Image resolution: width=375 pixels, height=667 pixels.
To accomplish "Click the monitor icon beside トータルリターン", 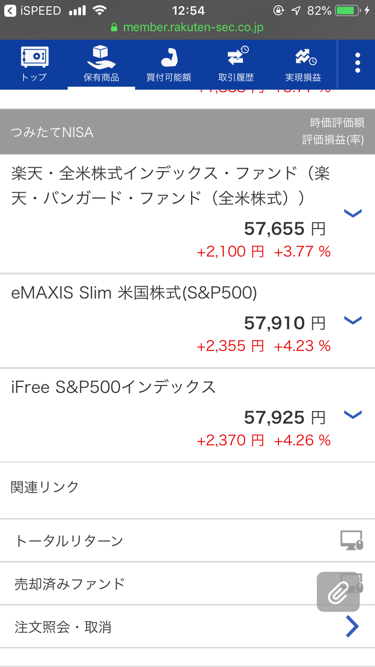I will click(352, 541).
